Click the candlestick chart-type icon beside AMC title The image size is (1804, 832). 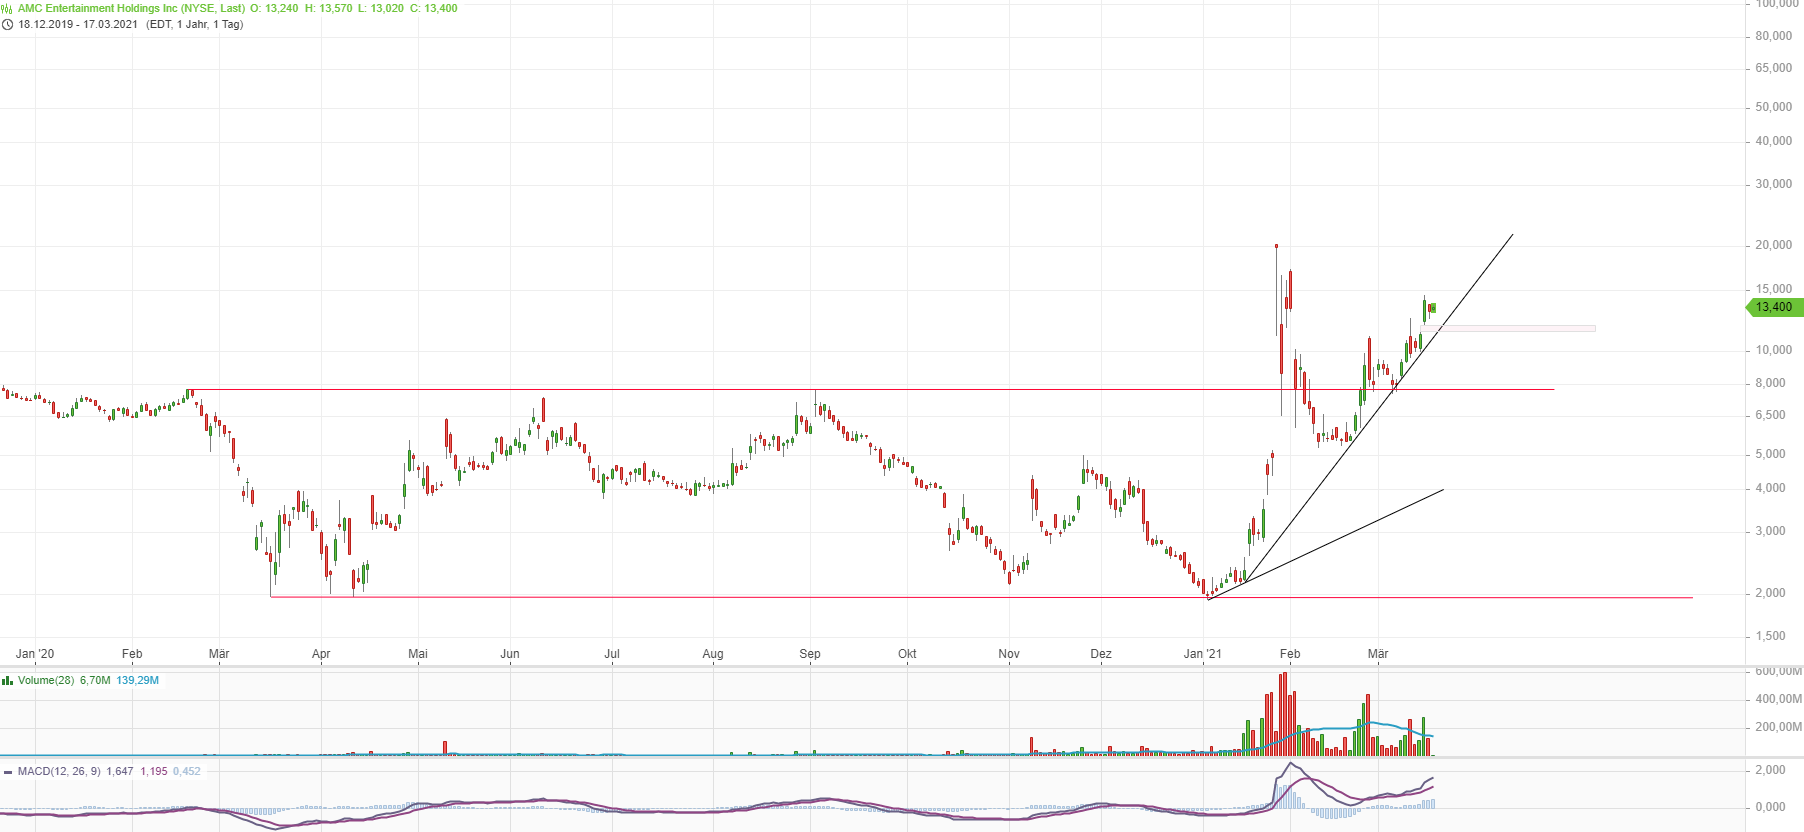[8, 8]
